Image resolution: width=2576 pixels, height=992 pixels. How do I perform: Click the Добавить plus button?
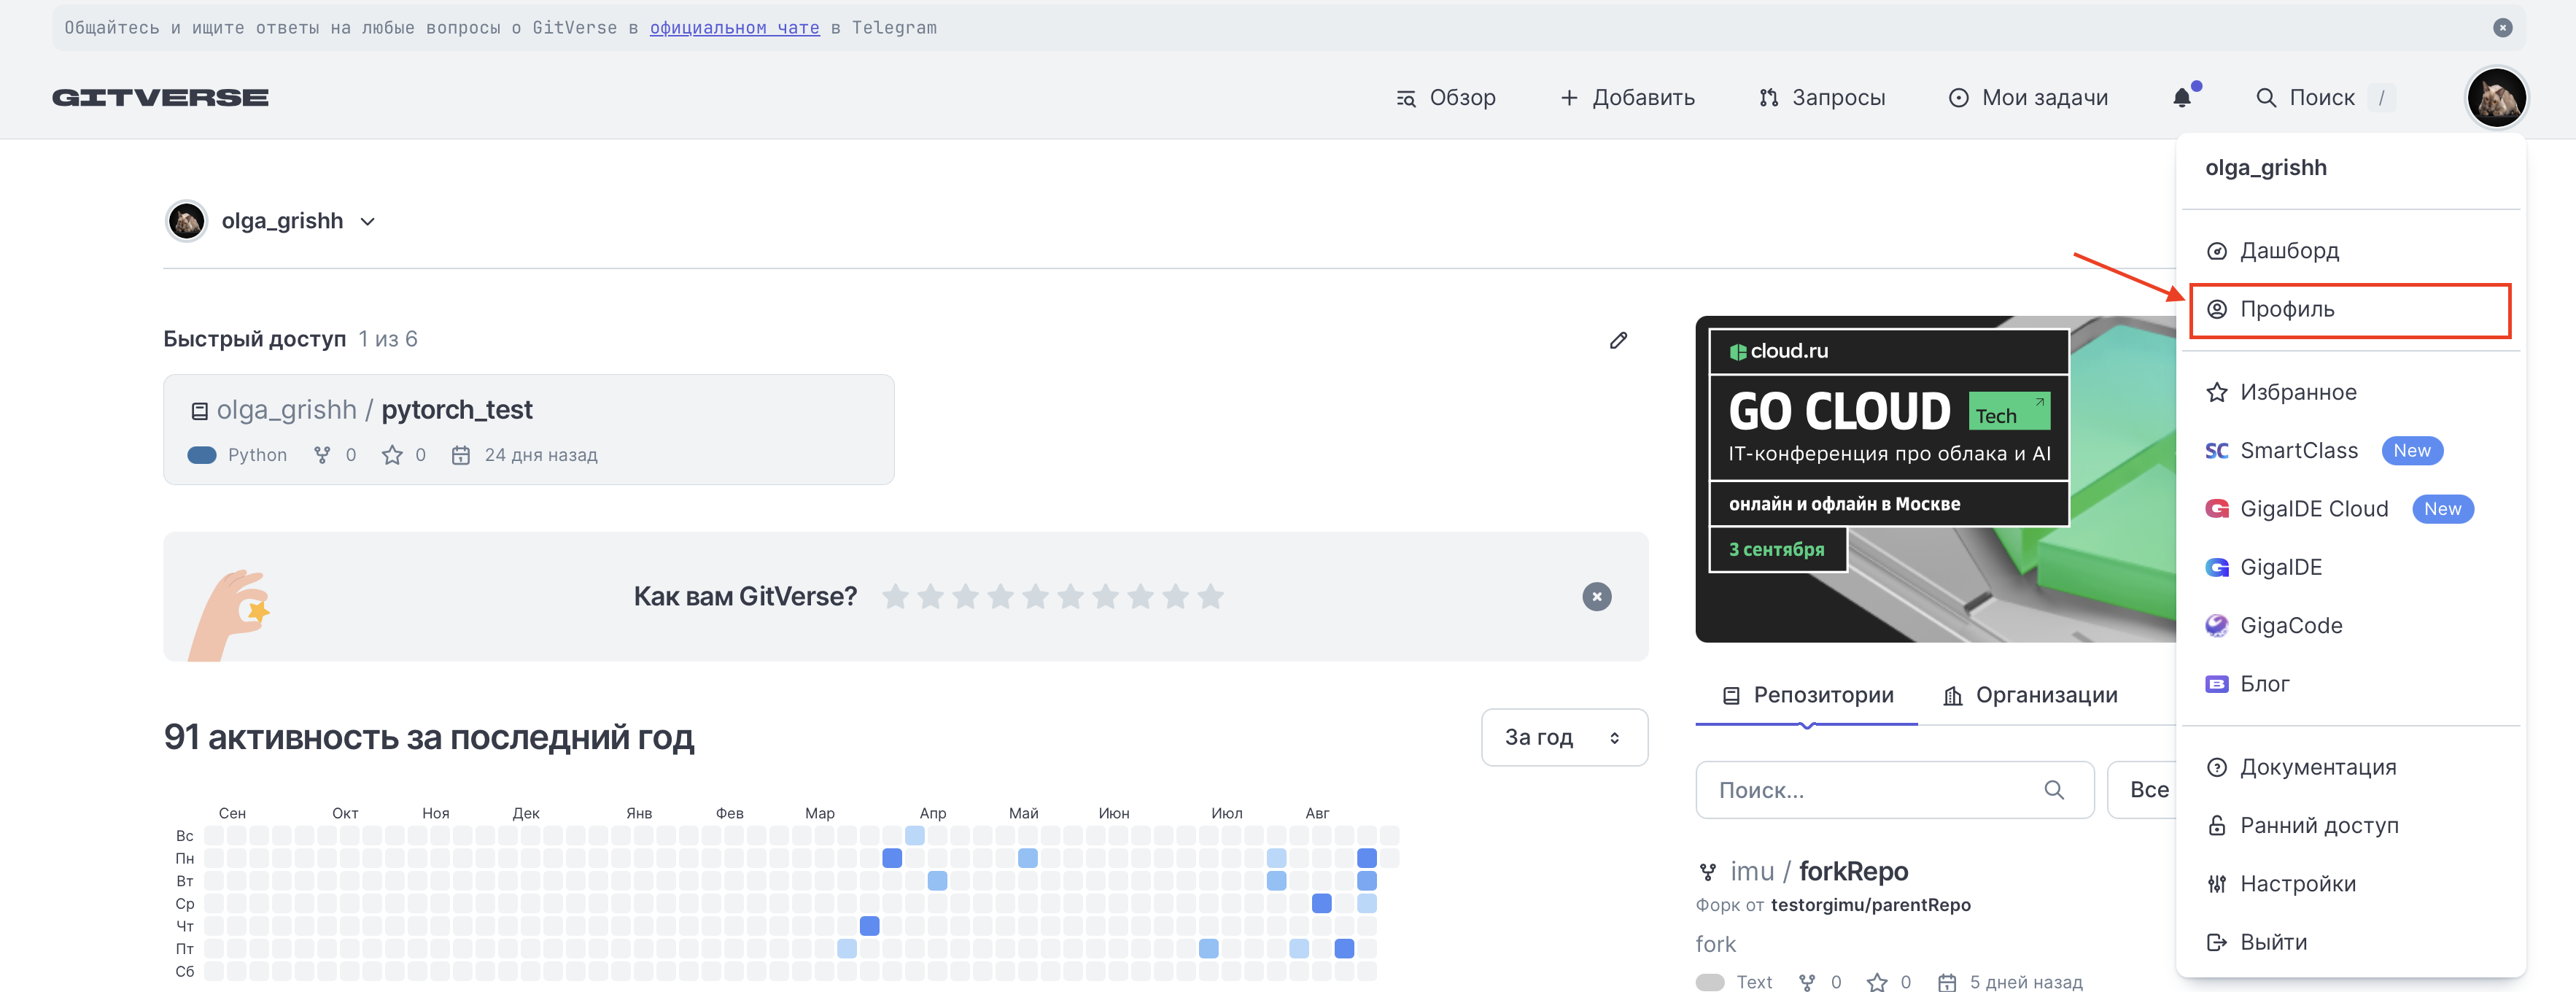1627,97
